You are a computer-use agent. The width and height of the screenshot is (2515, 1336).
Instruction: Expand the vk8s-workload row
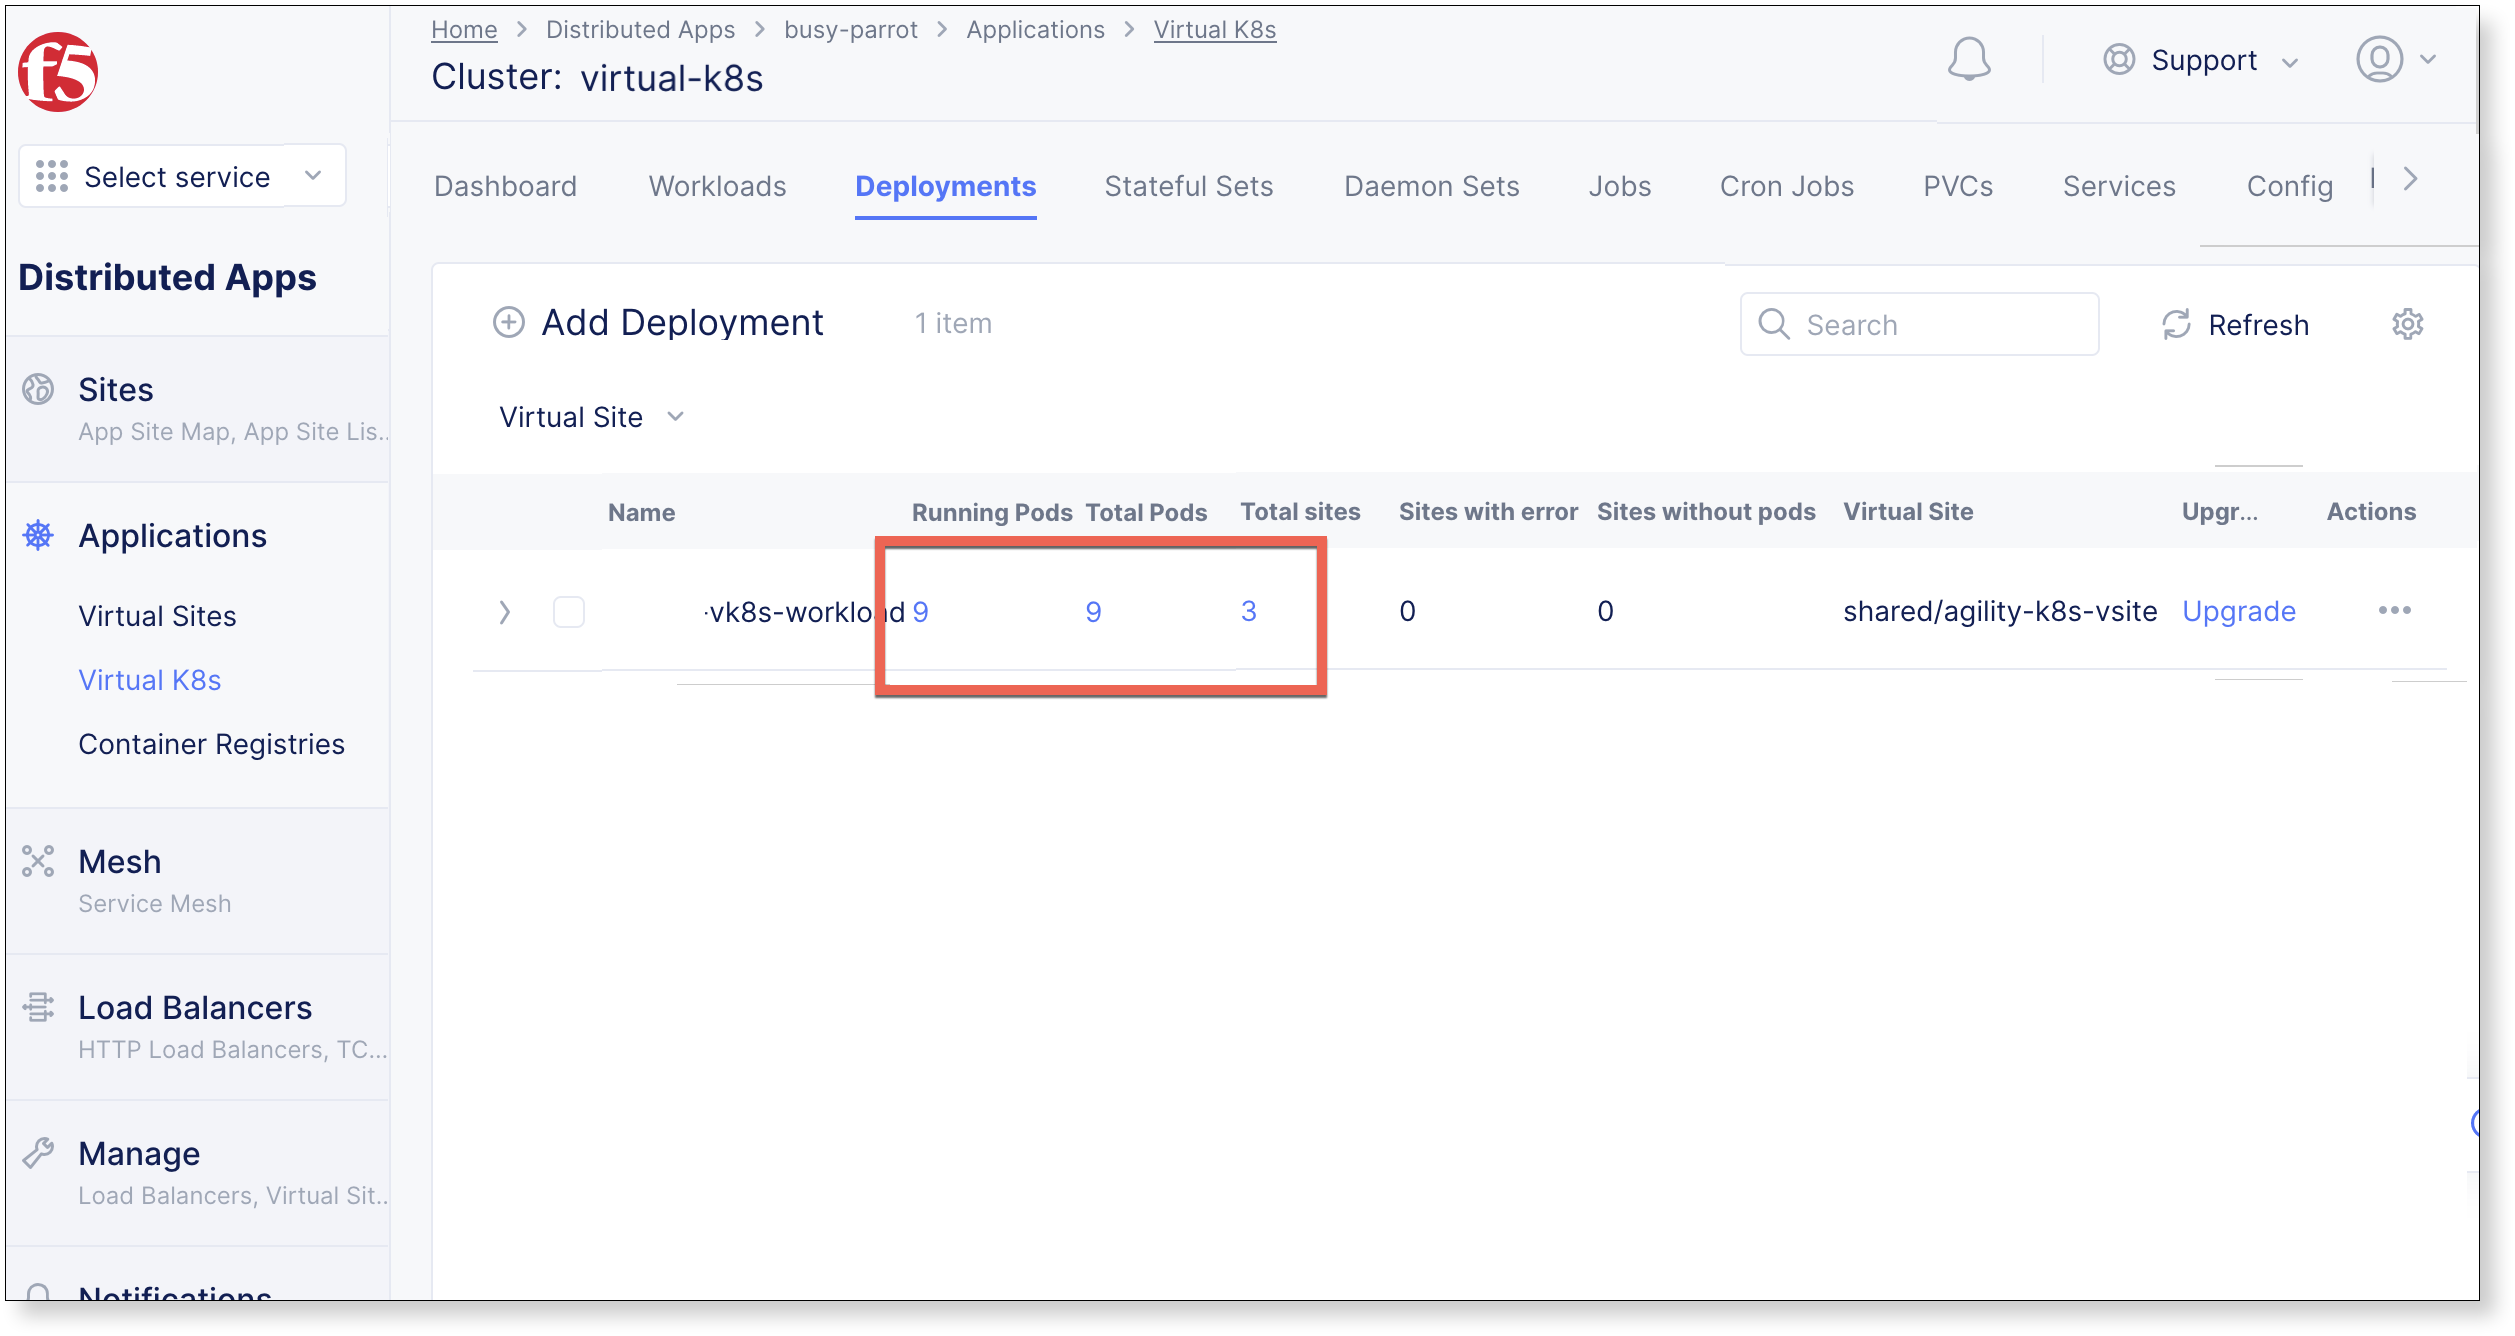(x=505, y=612)
